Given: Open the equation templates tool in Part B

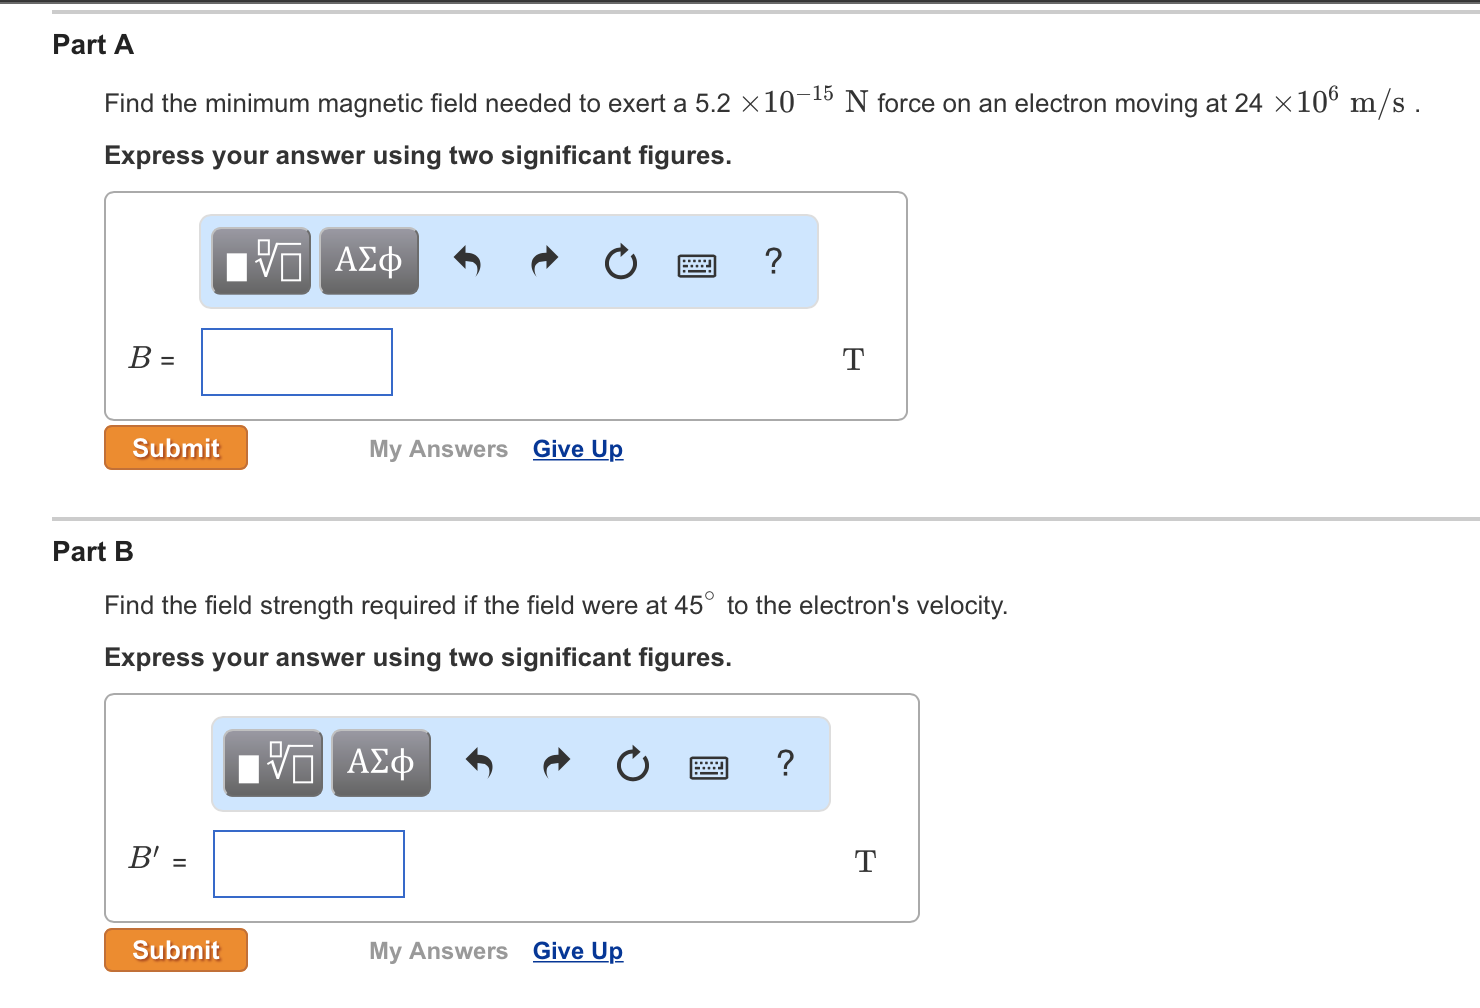Looking at the screenshot, I should pos(273,763).
